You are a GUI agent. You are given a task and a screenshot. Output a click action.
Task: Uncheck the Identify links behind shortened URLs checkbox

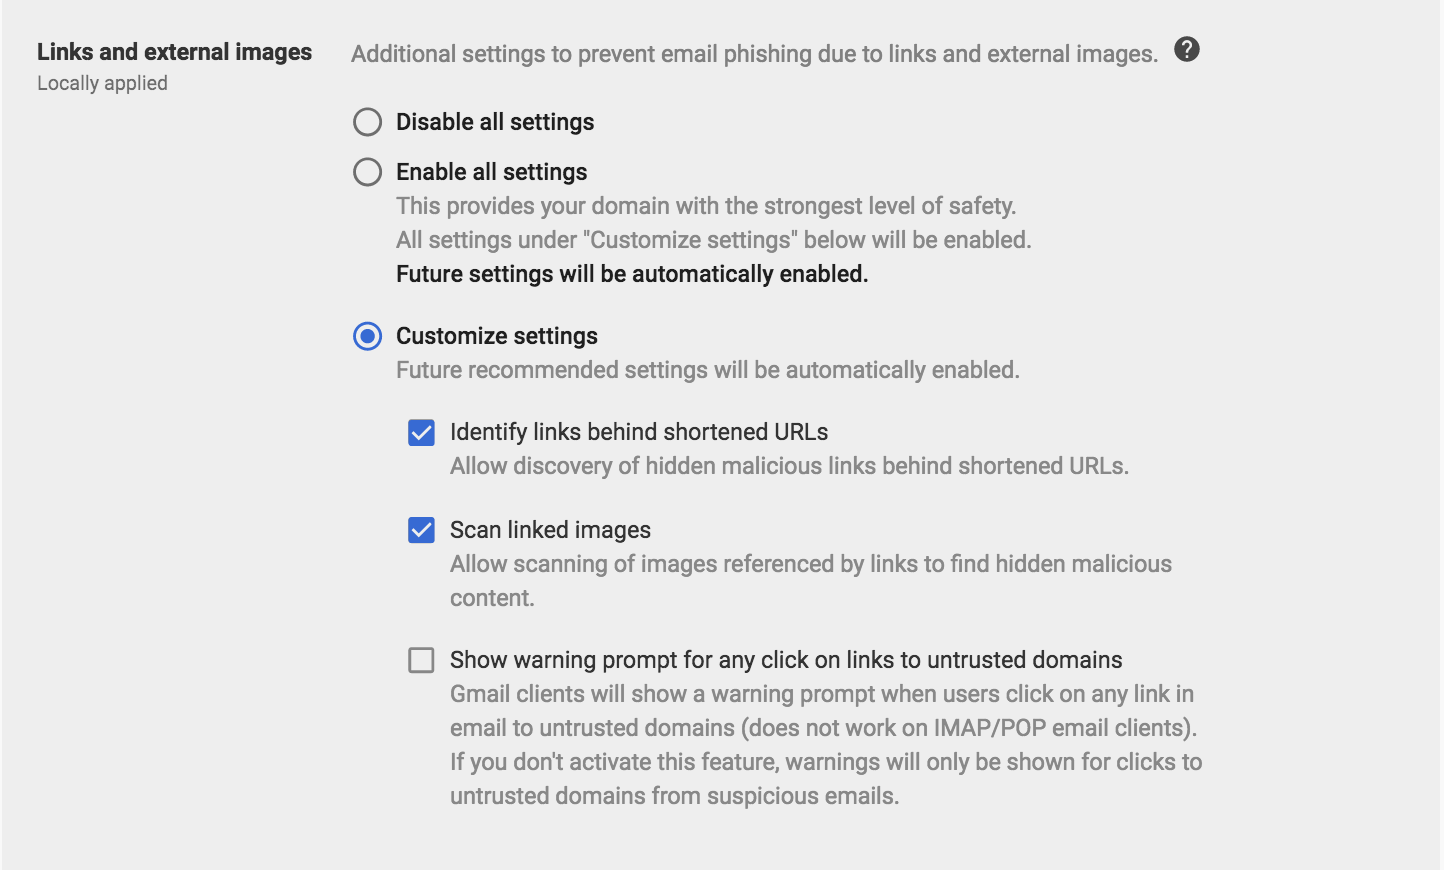(x=421, y=432)
